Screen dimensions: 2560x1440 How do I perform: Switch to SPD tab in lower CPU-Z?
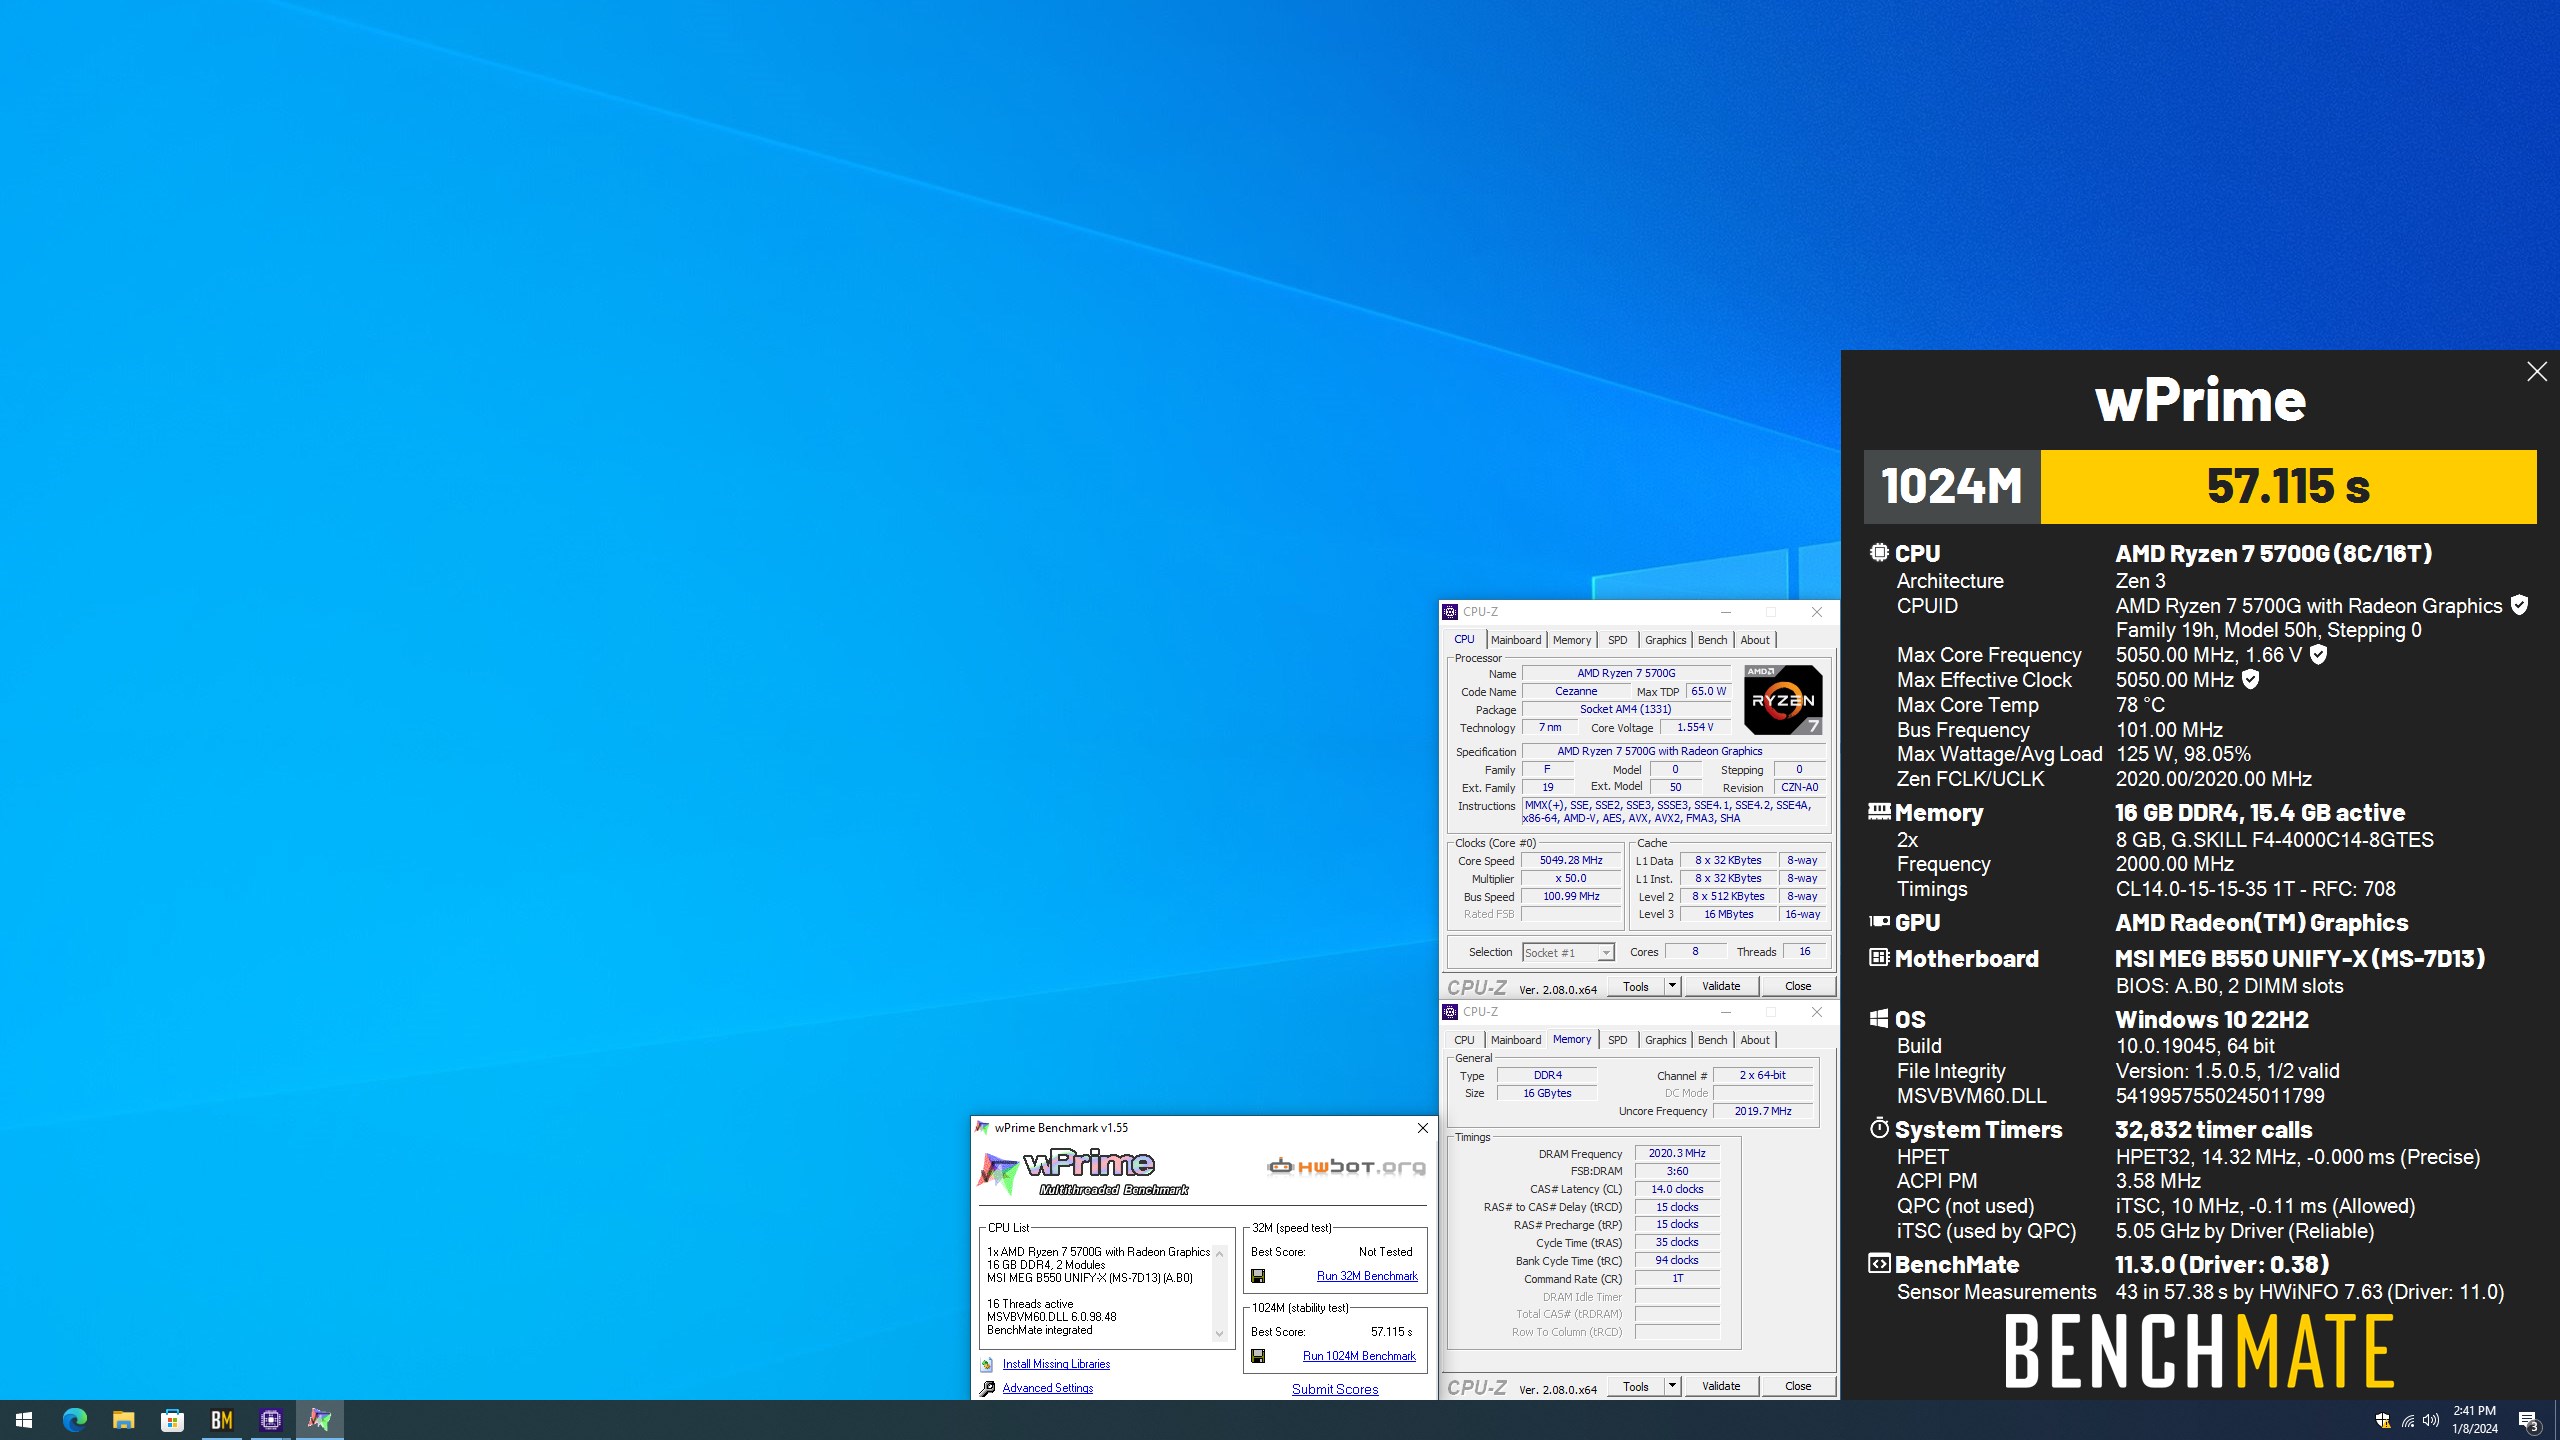tap(1618, 1040)
